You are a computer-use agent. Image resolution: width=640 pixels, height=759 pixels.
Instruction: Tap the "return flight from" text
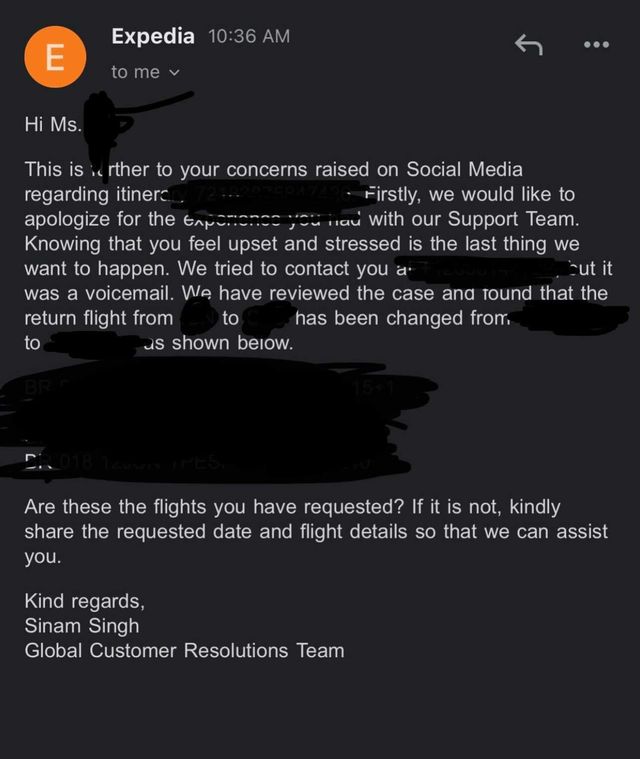(x=98, y=318)
